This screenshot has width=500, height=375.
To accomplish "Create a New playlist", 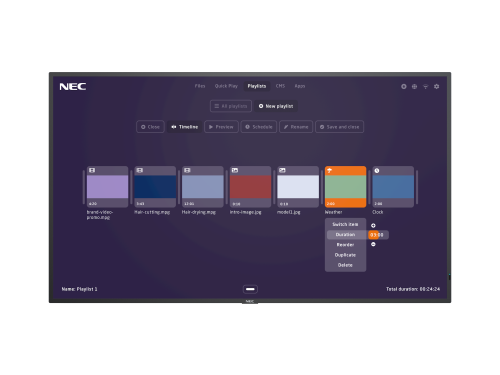I will pos(276,106).
